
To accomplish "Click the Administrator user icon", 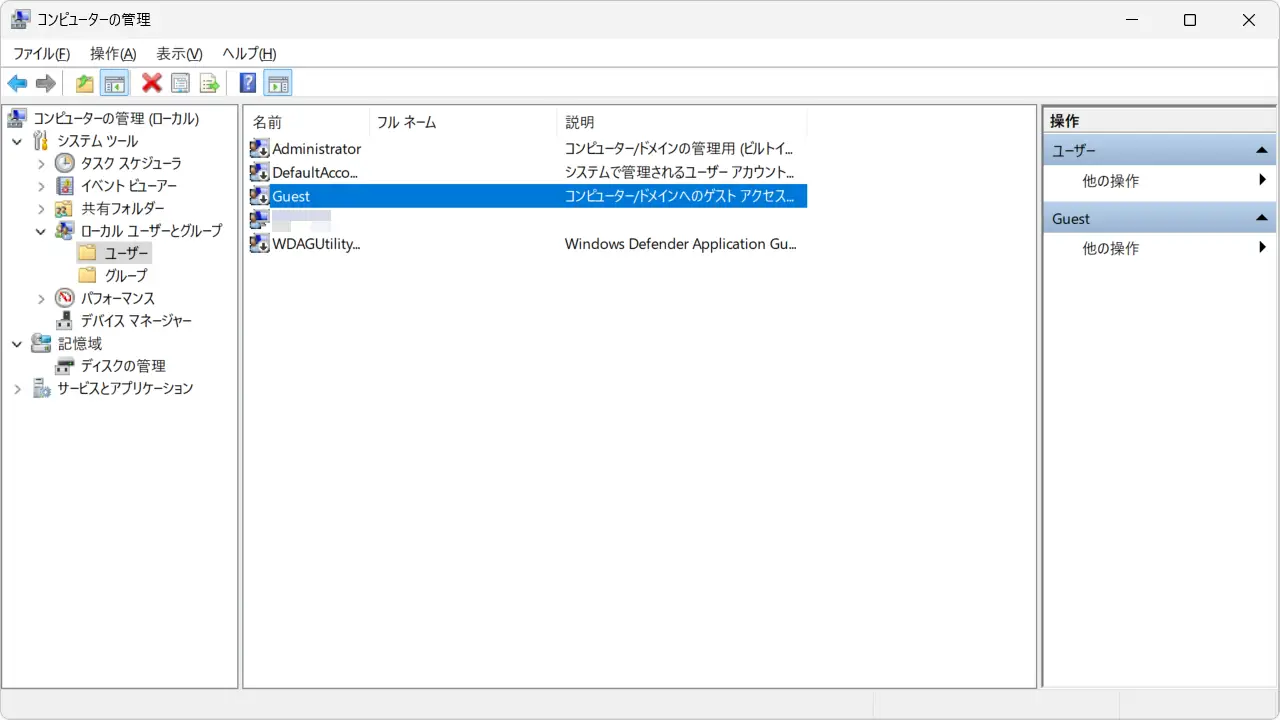I will click(259, 148).
